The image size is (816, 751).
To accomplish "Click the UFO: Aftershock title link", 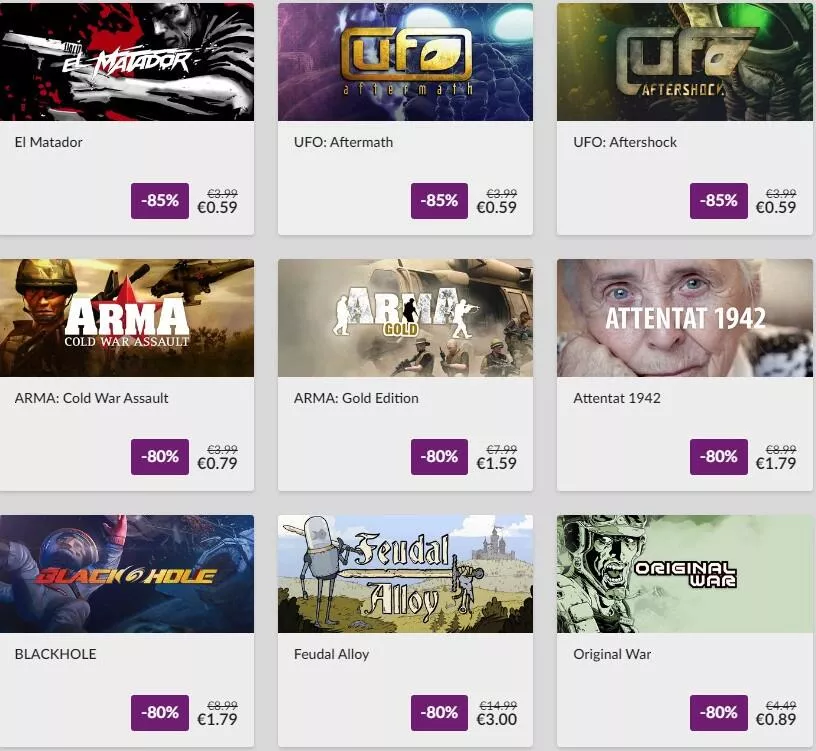I will 625,142.
